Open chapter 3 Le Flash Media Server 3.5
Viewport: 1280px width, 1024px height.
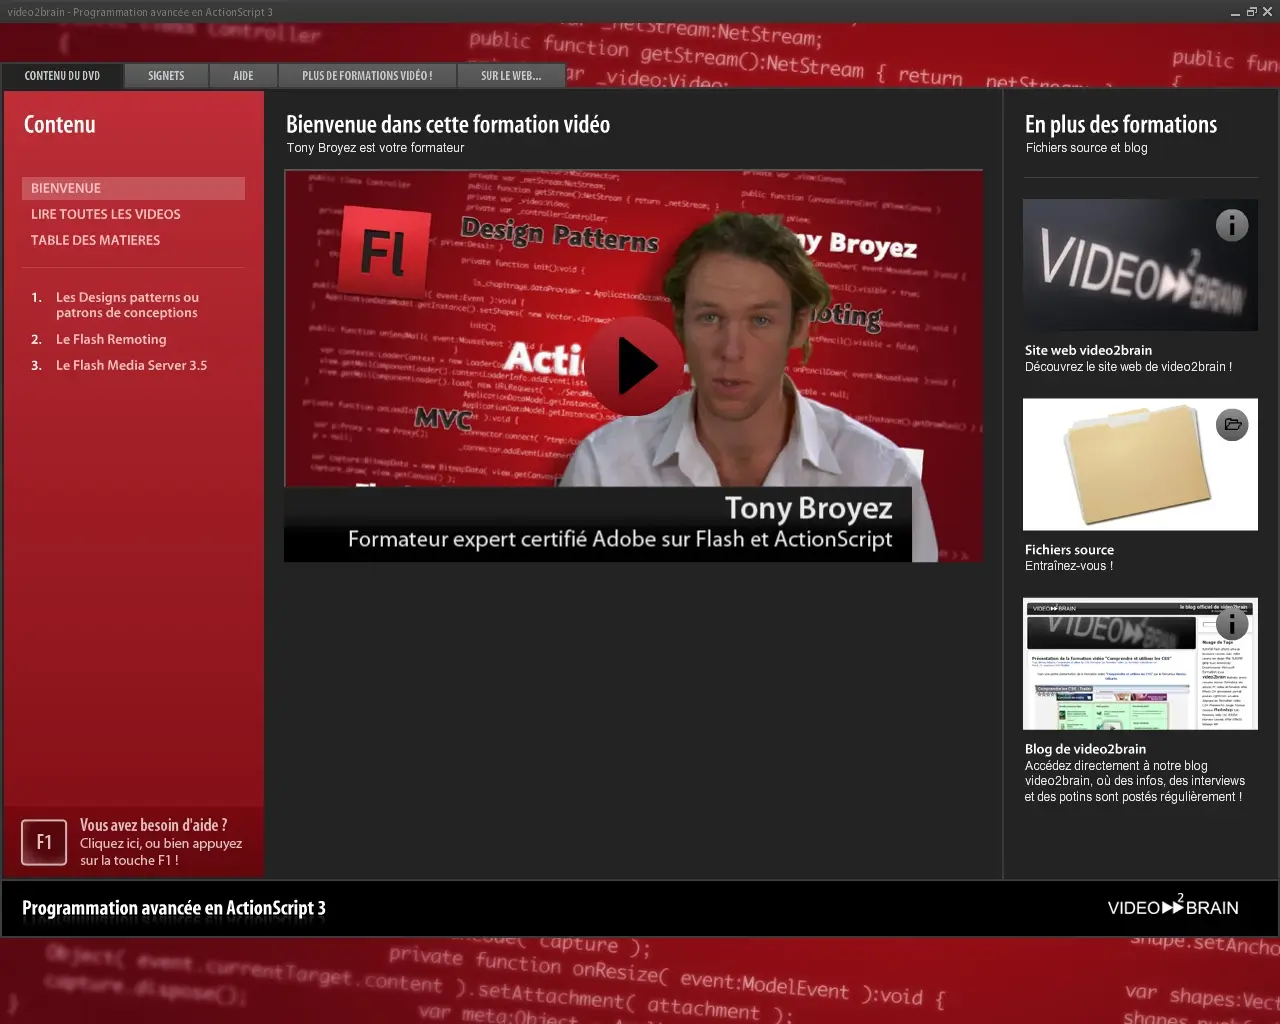pyautogui.click(x=131, y=365)
